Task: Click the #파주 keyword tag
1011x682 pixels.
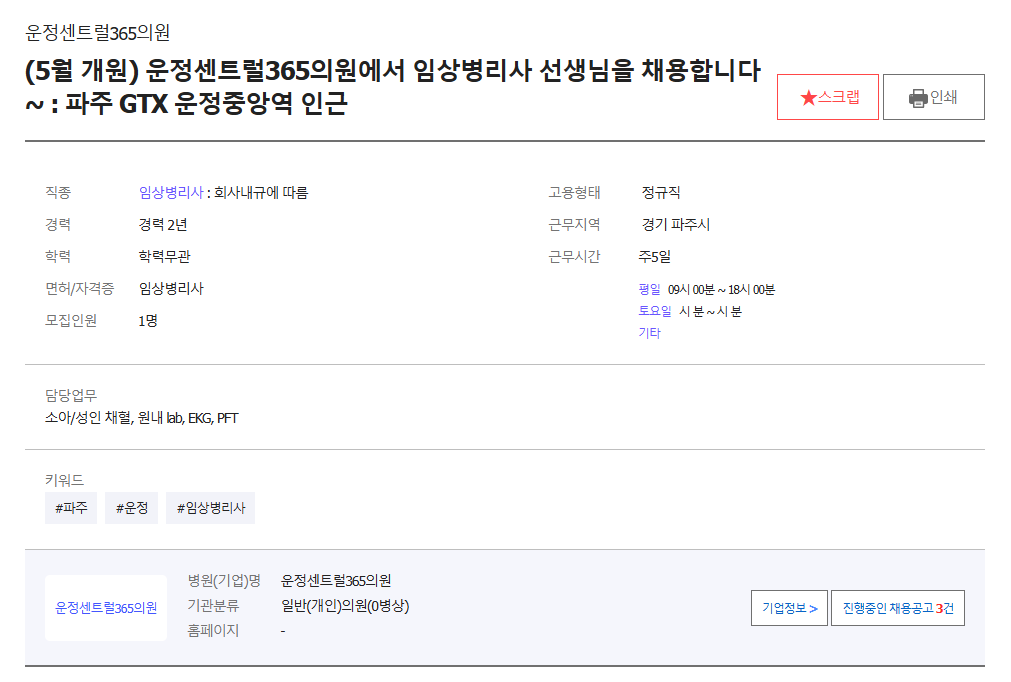Action: [x=71, y=508]
